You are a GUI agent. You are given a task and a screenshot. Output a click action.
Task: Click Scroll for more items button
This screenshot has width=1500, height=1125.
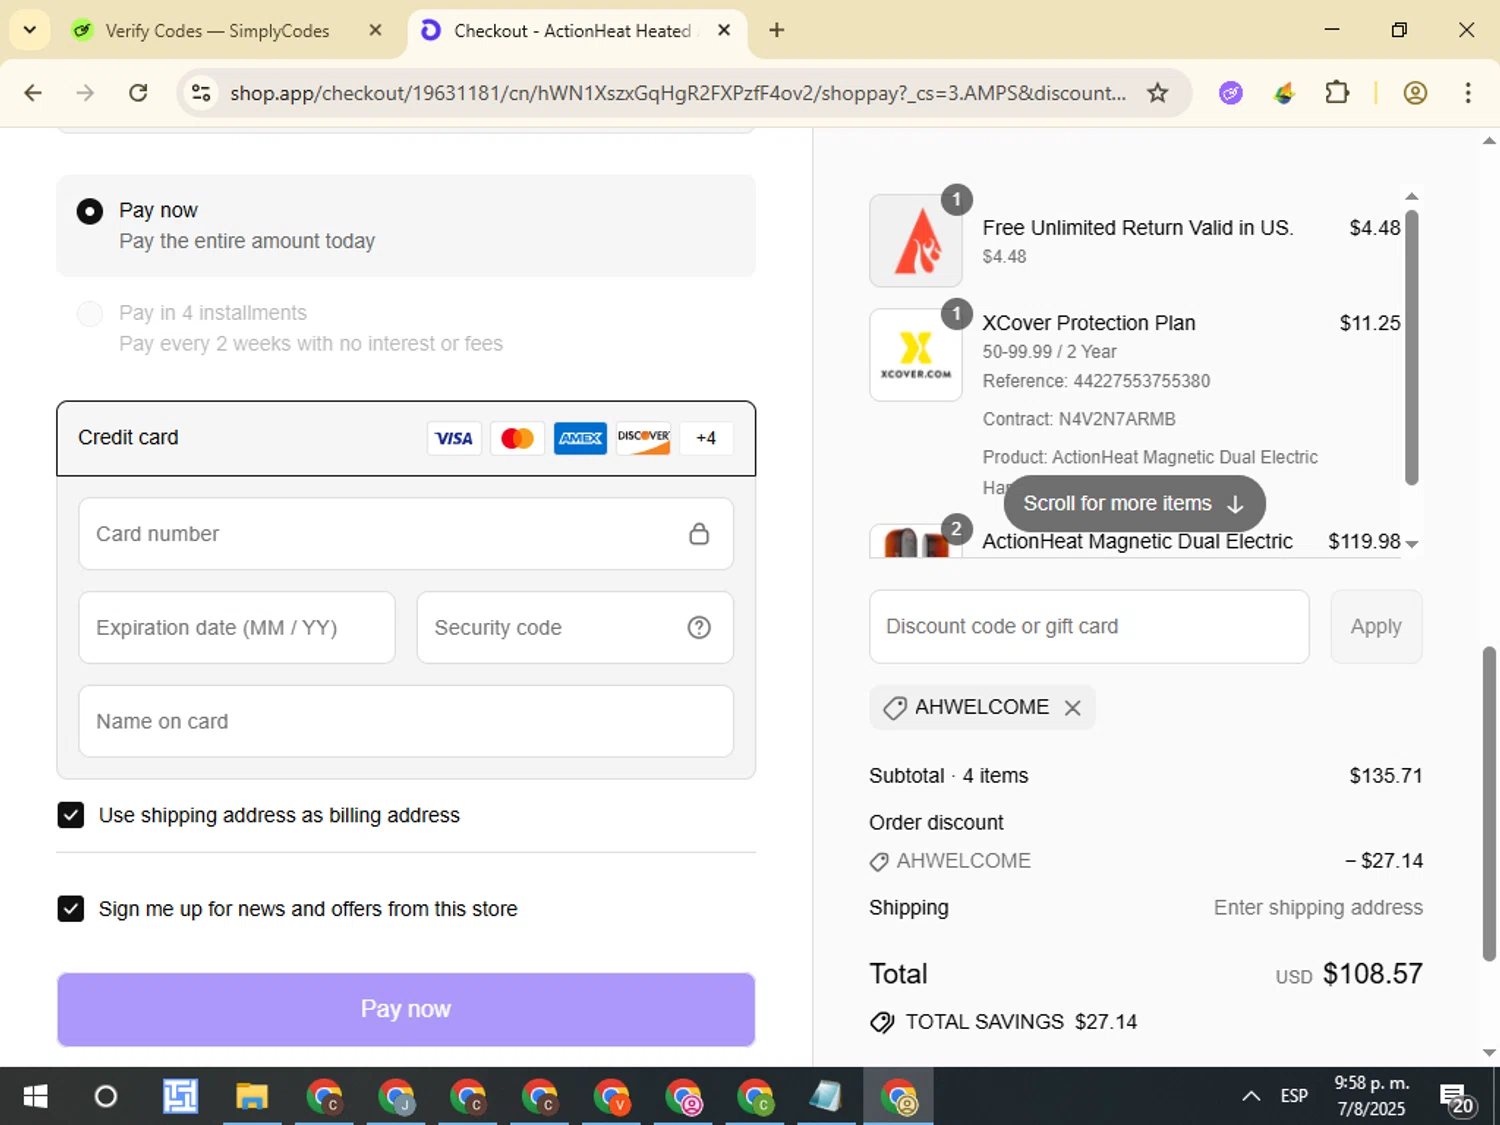[x=1134, y=504]
